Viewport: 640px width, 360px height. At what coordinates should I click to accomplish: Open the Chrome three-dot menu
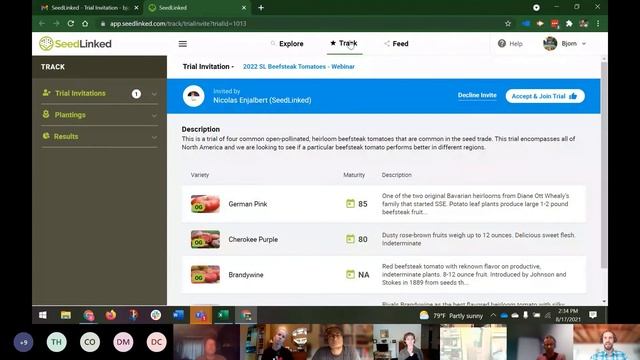598,24
